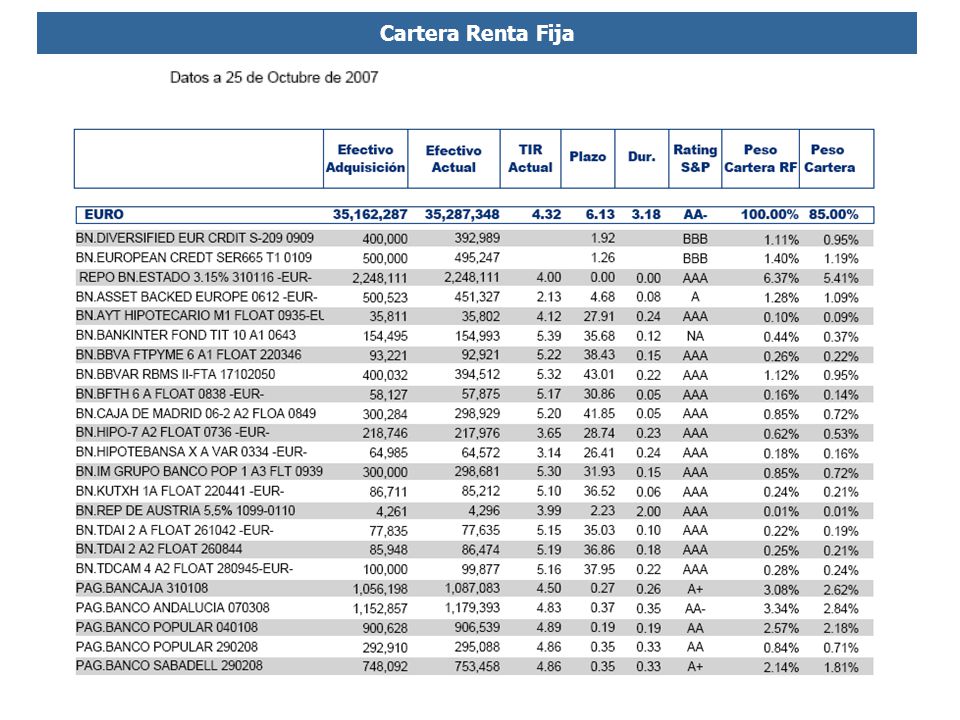Click BN.HIPOTEBANSA TIR value 3.14

point(549,452)
